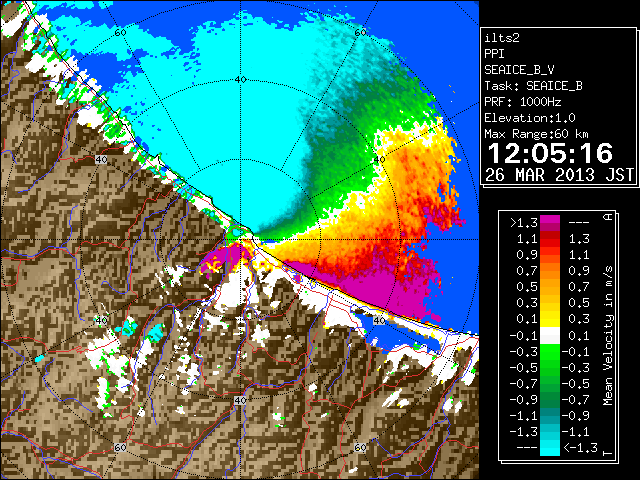Click the product name 'SEAICE_B_V'

[519, 70]
